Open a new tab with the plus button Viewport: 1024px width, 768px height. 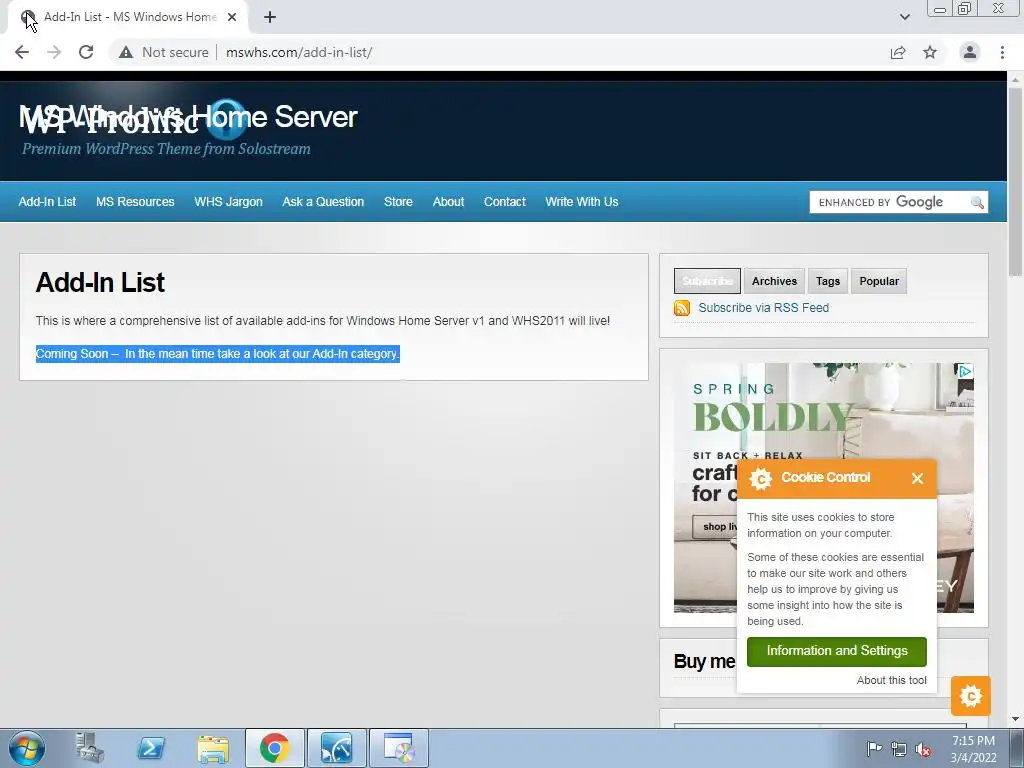tap(270, 17)
